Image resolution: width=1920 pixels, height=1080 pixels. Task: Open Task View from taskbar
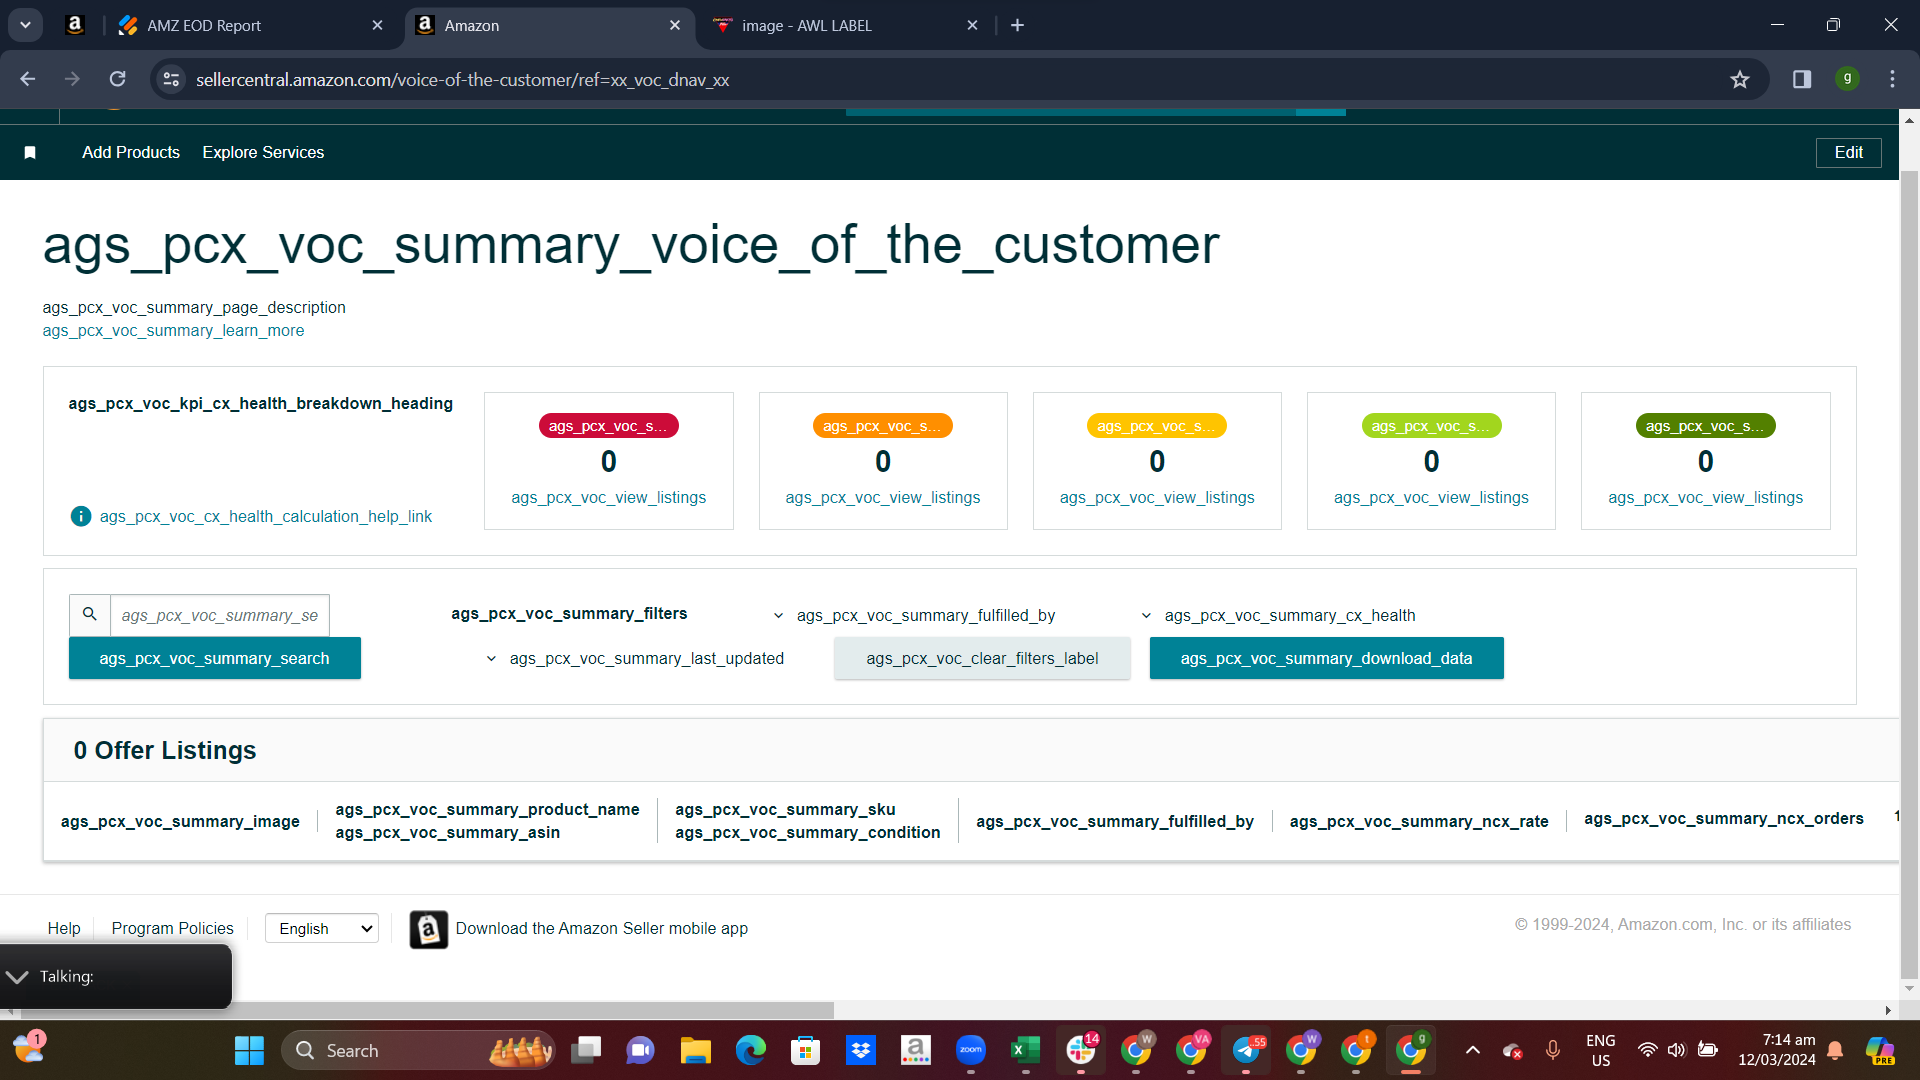pyautogui.click(x=586, y=1050)
